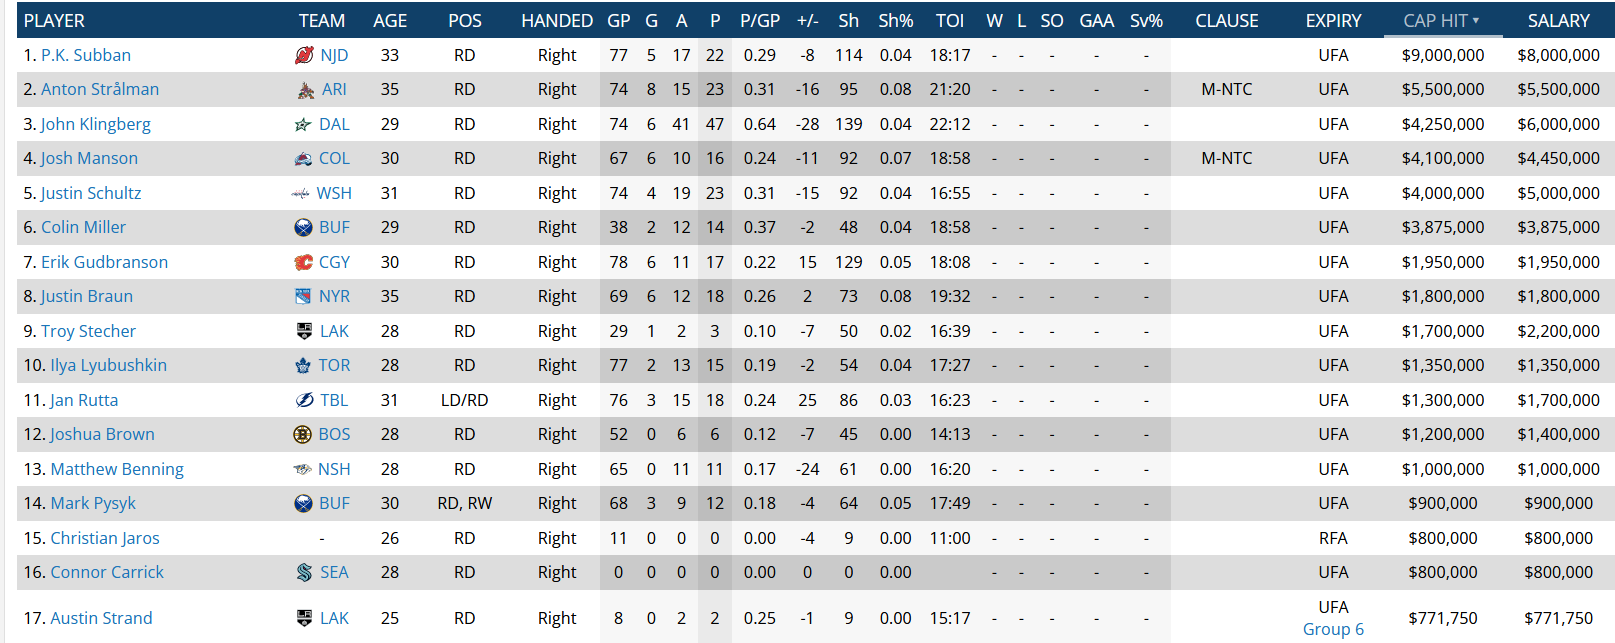Open John Klingberg player link

click(x=96, y=124)
